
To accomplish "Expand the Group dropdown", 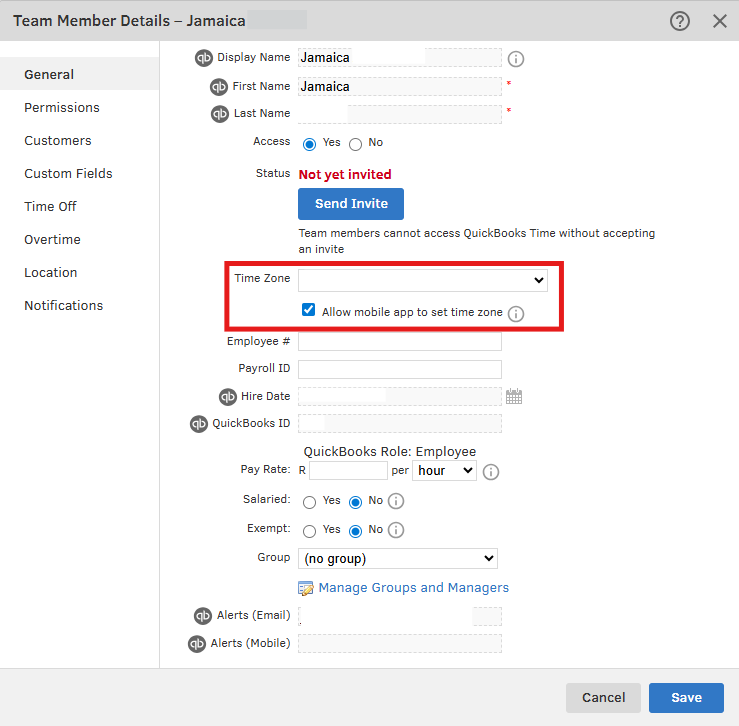I will [x=397, y=559].
